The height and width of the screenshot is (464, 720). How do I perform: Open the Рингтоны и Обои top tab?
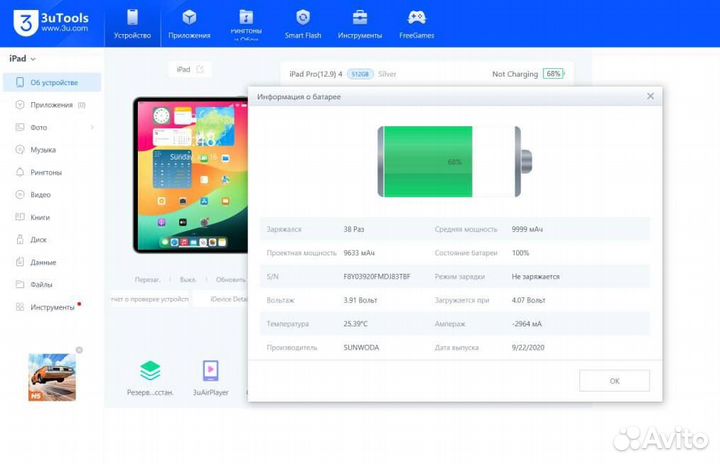246,24
